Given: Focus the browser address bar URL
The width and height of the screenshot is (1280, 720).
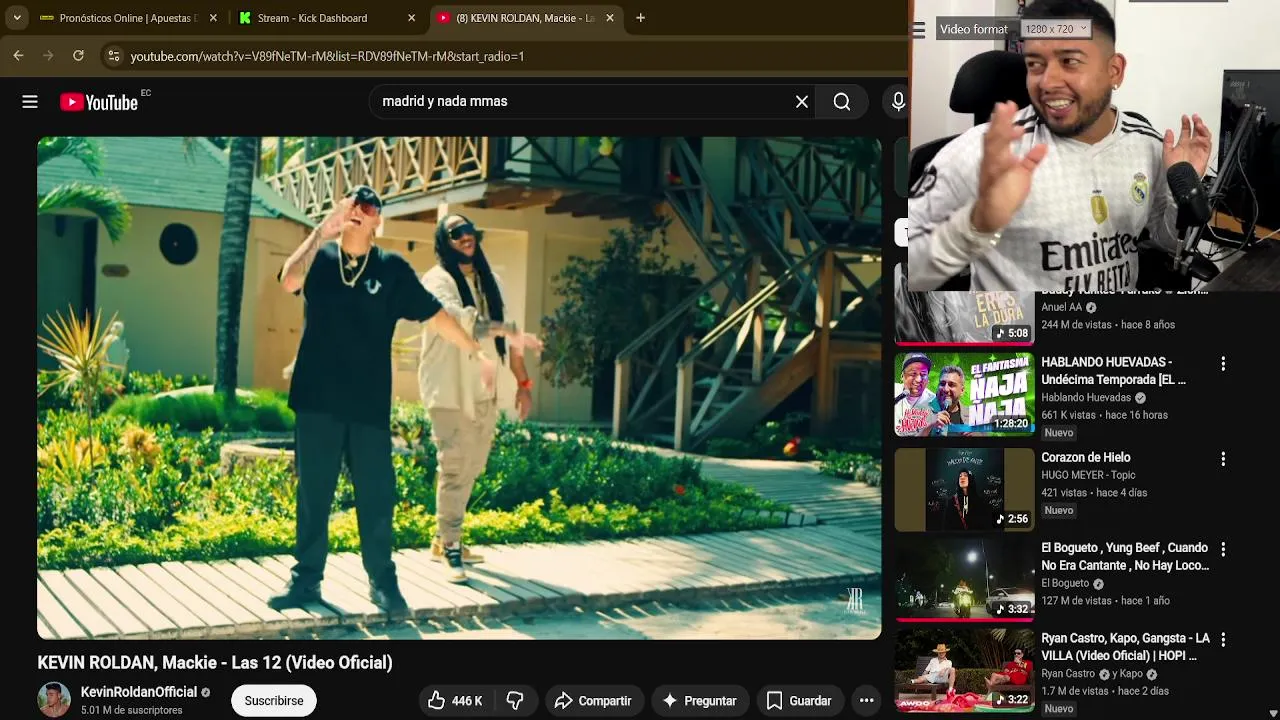Looking at the screenshot, I should 327,56.
